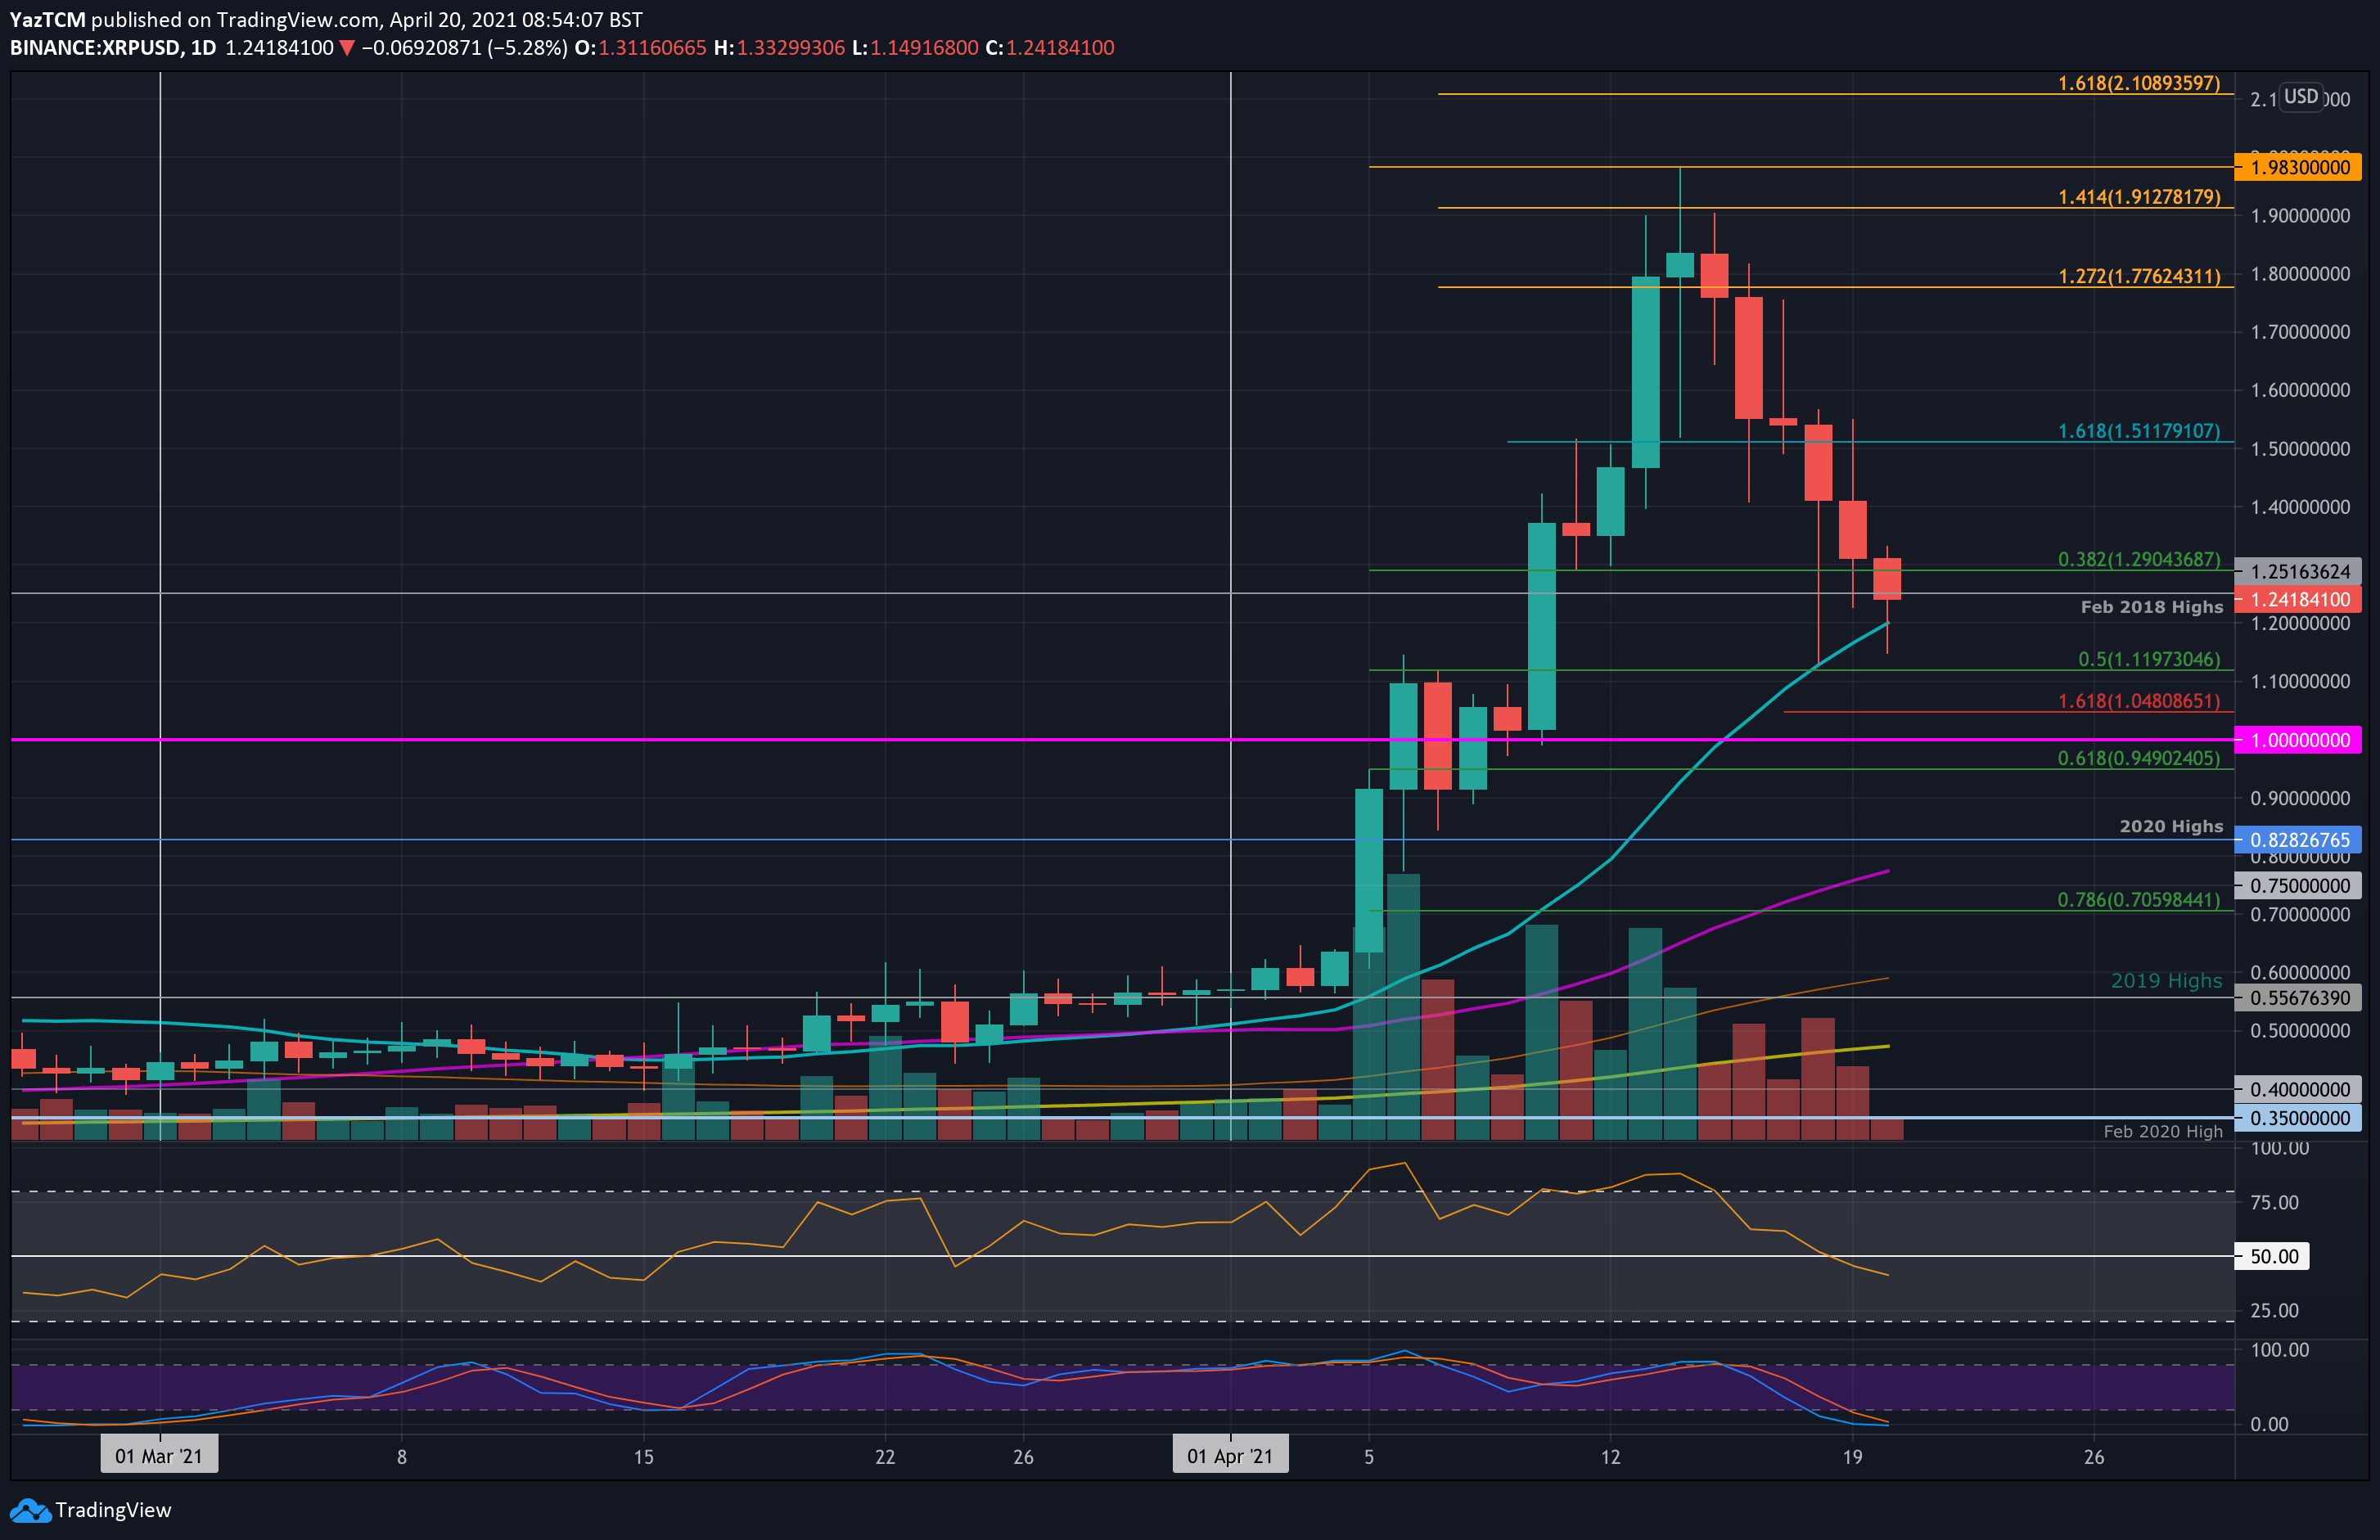Click the date axis label 26 in April
This screenshot has height=1540, width=2380.
tap(2094, 1457)
